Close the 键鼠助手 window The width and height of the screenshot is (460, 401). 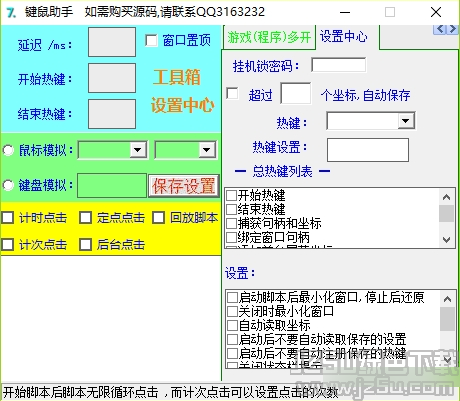(436, 12)
